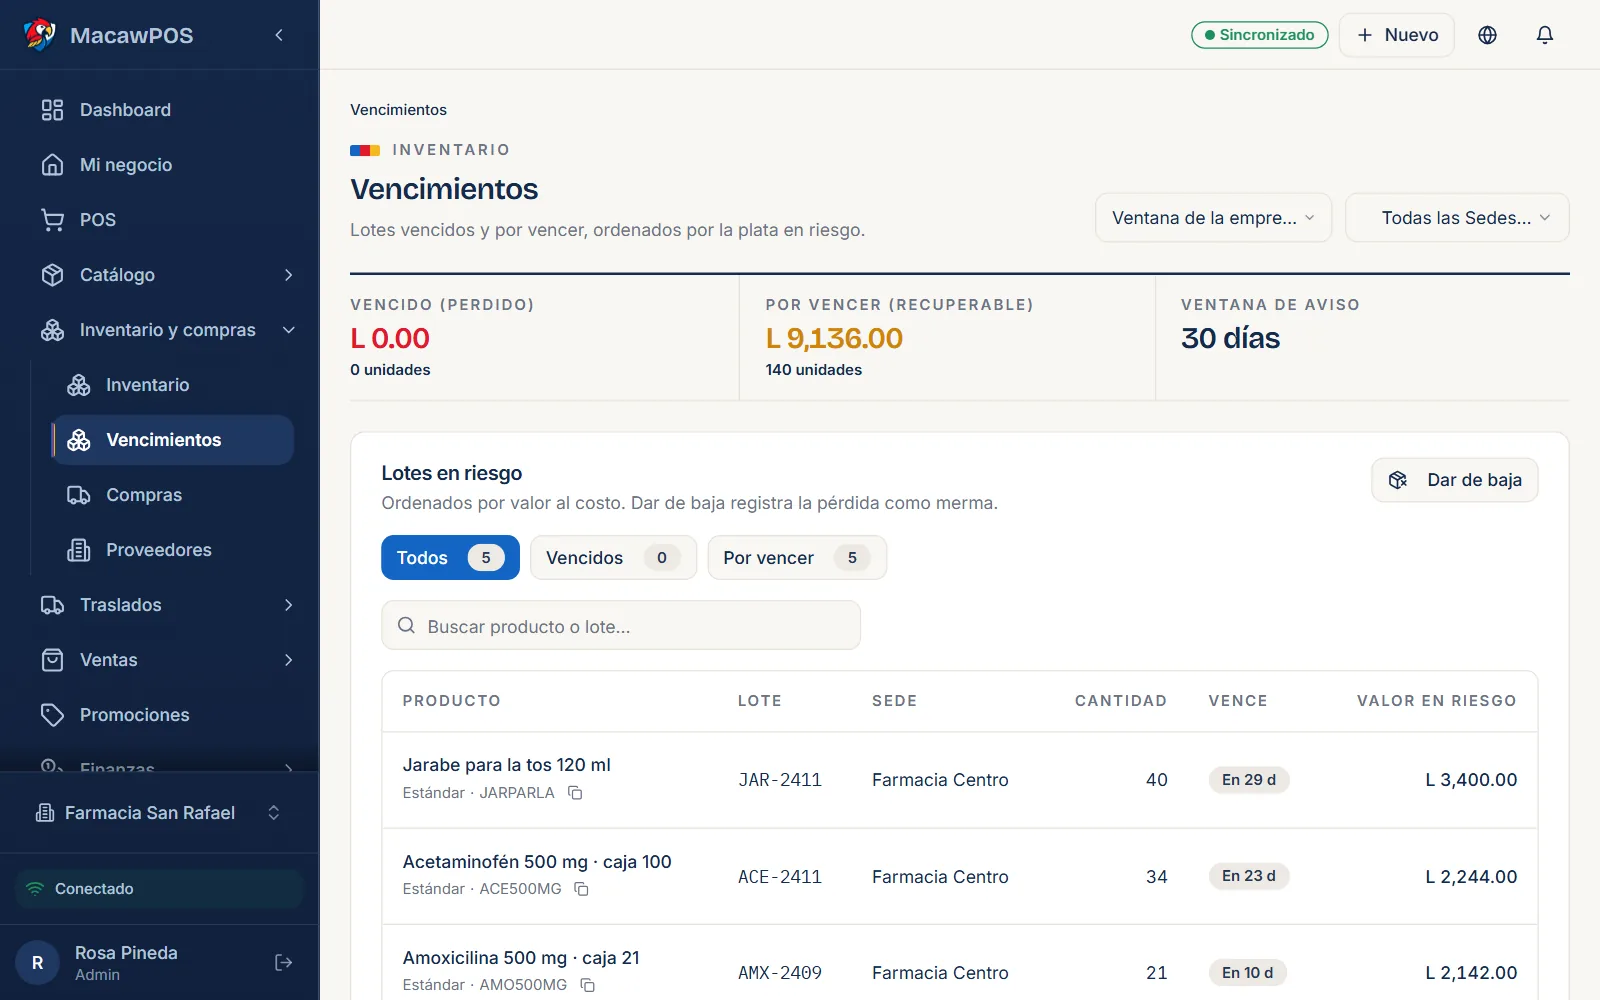Copy the ACE500MG SKU code
Viewport: 1600px width, 1000px height.
click(581, 889)
